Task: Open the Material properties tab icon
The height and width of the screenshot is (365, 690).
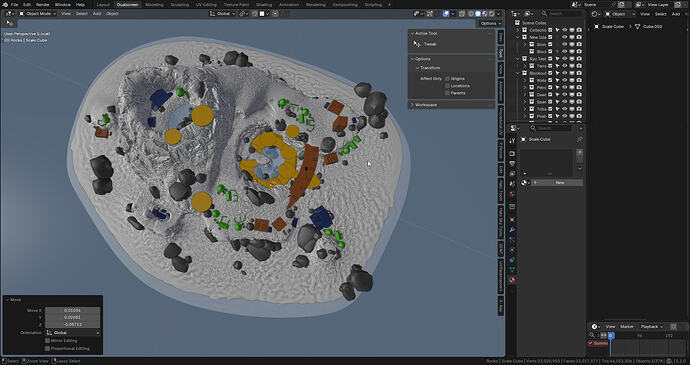Action: tap(512, 280)
